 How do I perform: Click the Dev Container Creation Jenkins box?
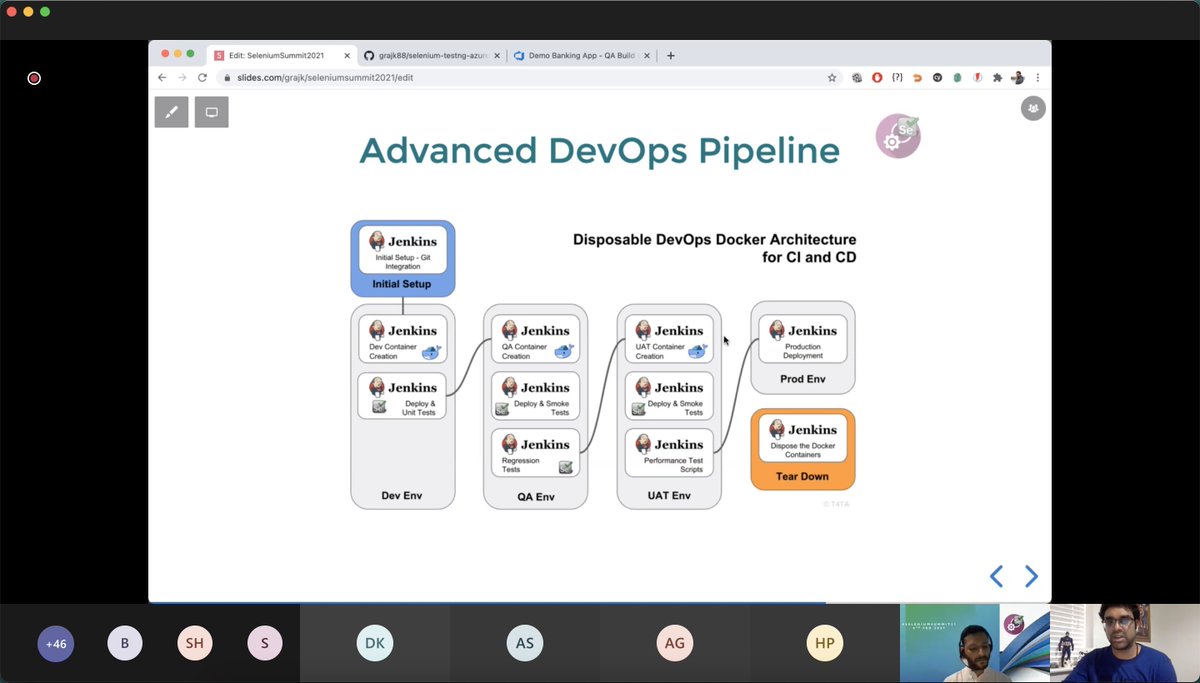[x=403, y=339]
